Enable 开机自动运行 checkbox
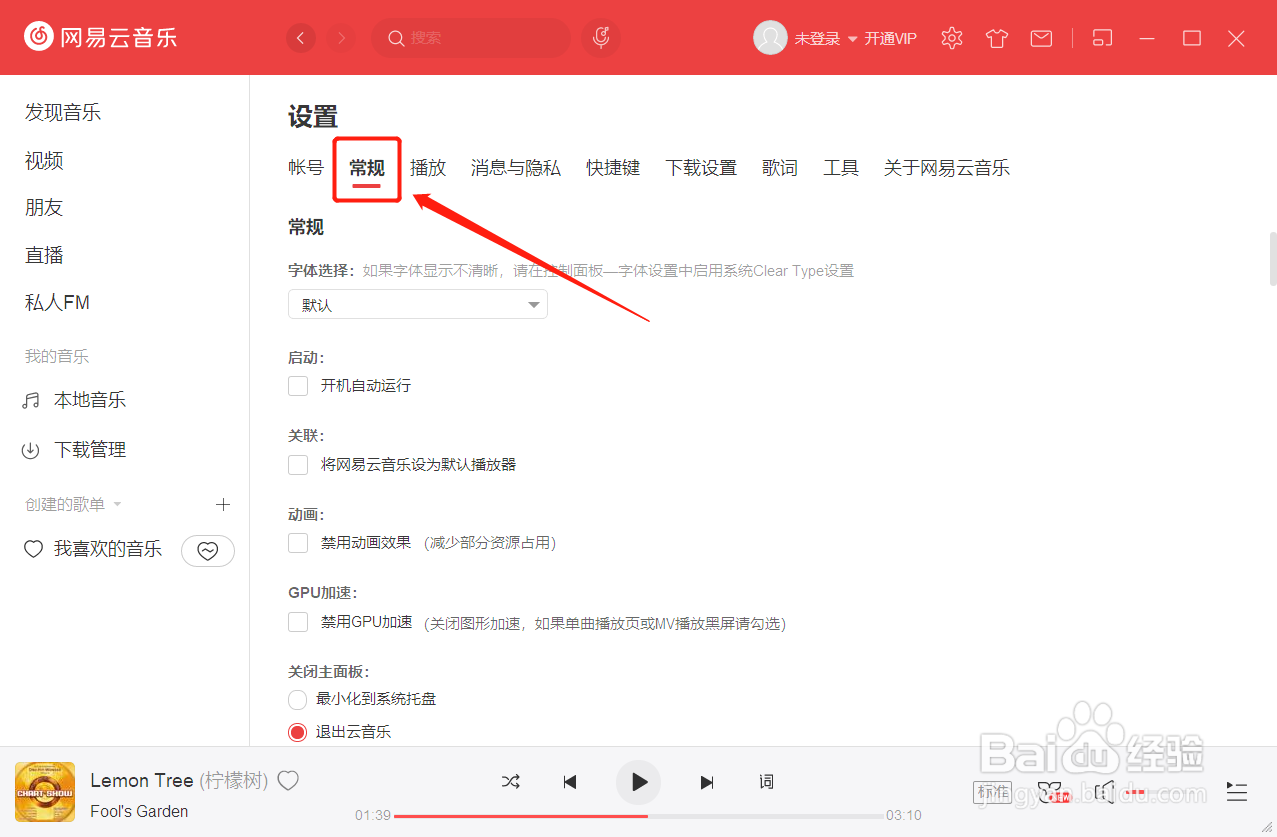Screen dimensions: 1277x837 pos(298,385)
